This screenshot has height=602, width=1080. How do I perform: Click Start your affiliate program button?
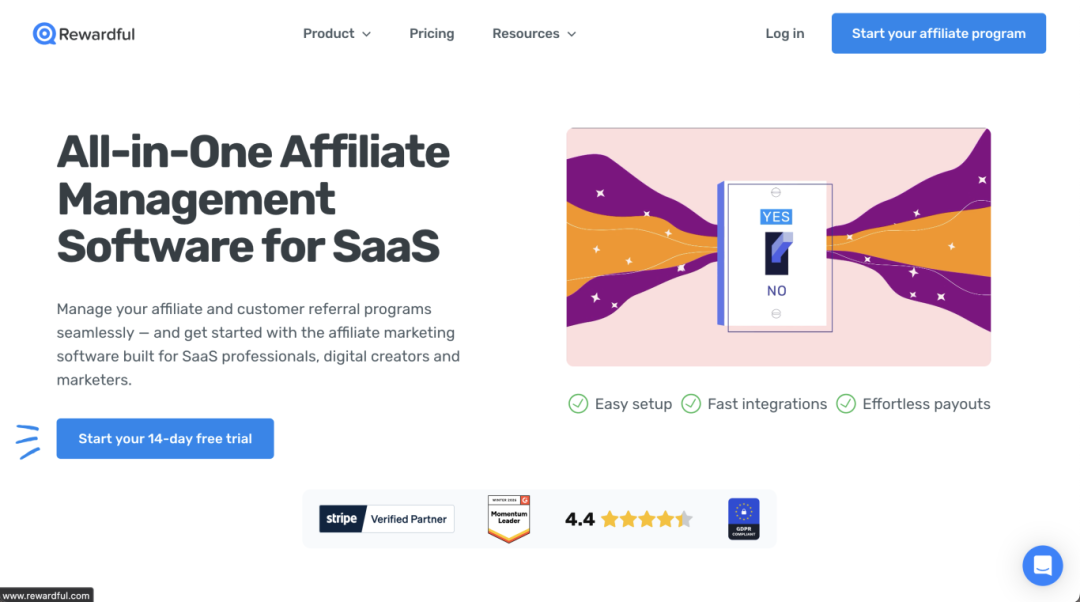(938, 33)
